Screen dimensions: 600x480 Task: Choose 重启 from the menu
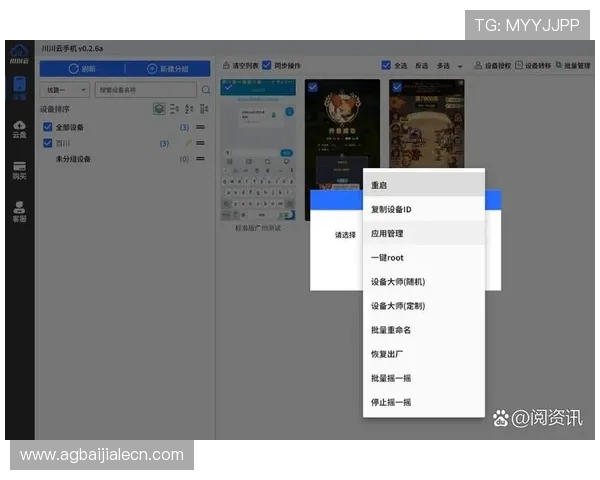pyautogui.click(x=424, y=185)
